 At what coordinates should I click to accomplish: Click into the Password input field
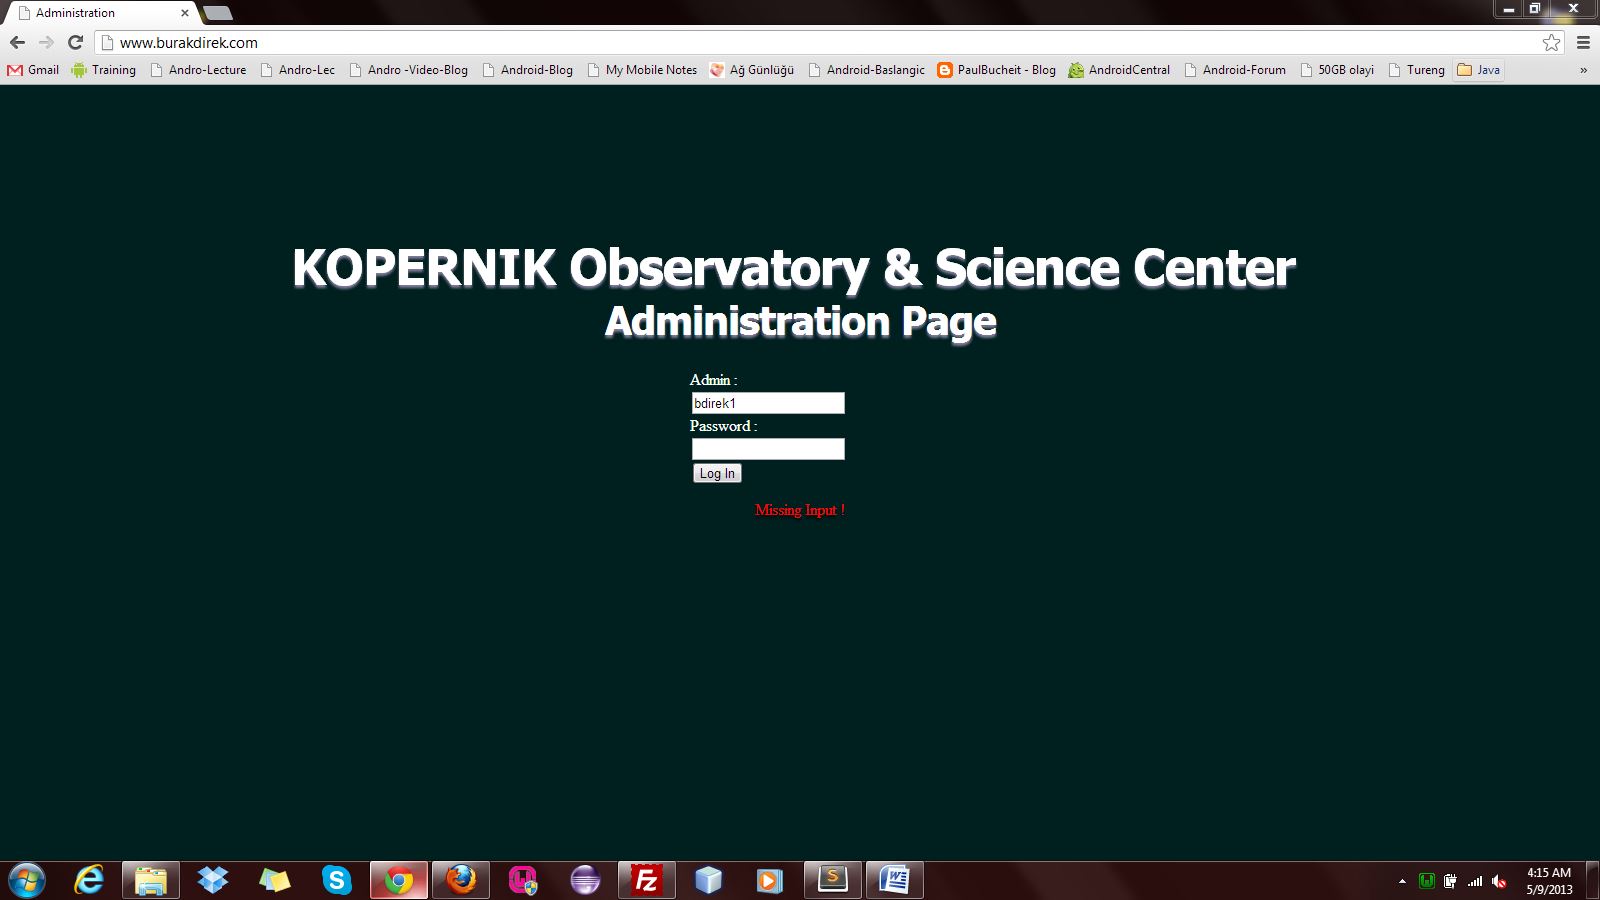click(768, 449)
